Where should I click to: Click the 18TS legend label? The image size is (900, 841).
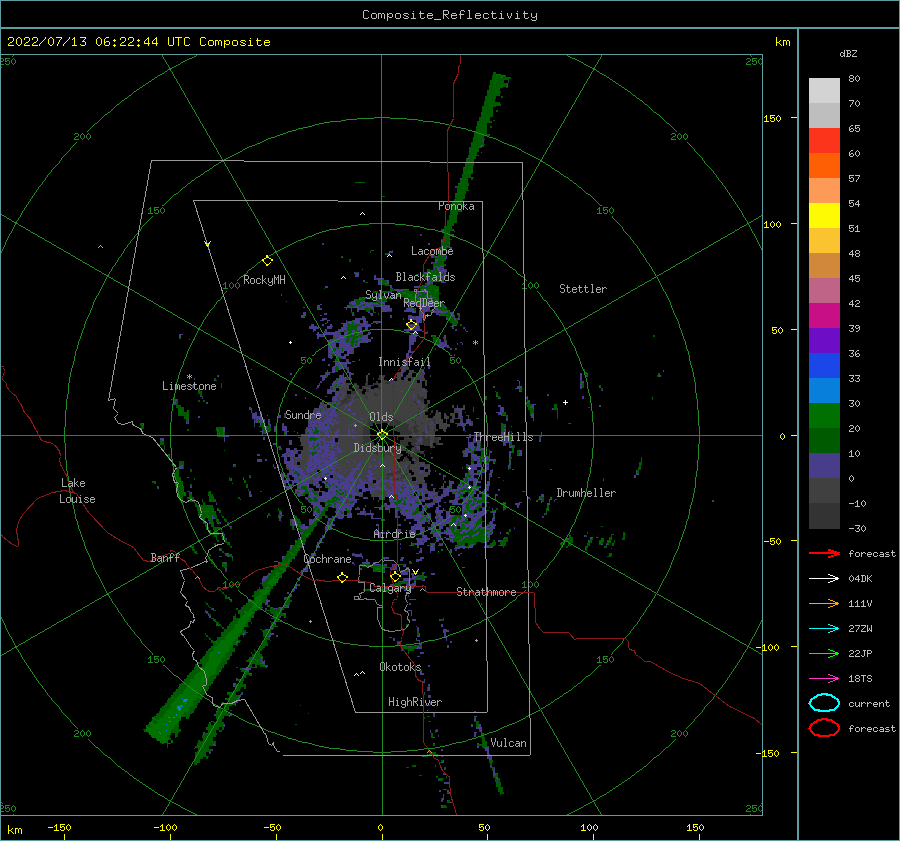coord(860,679)
